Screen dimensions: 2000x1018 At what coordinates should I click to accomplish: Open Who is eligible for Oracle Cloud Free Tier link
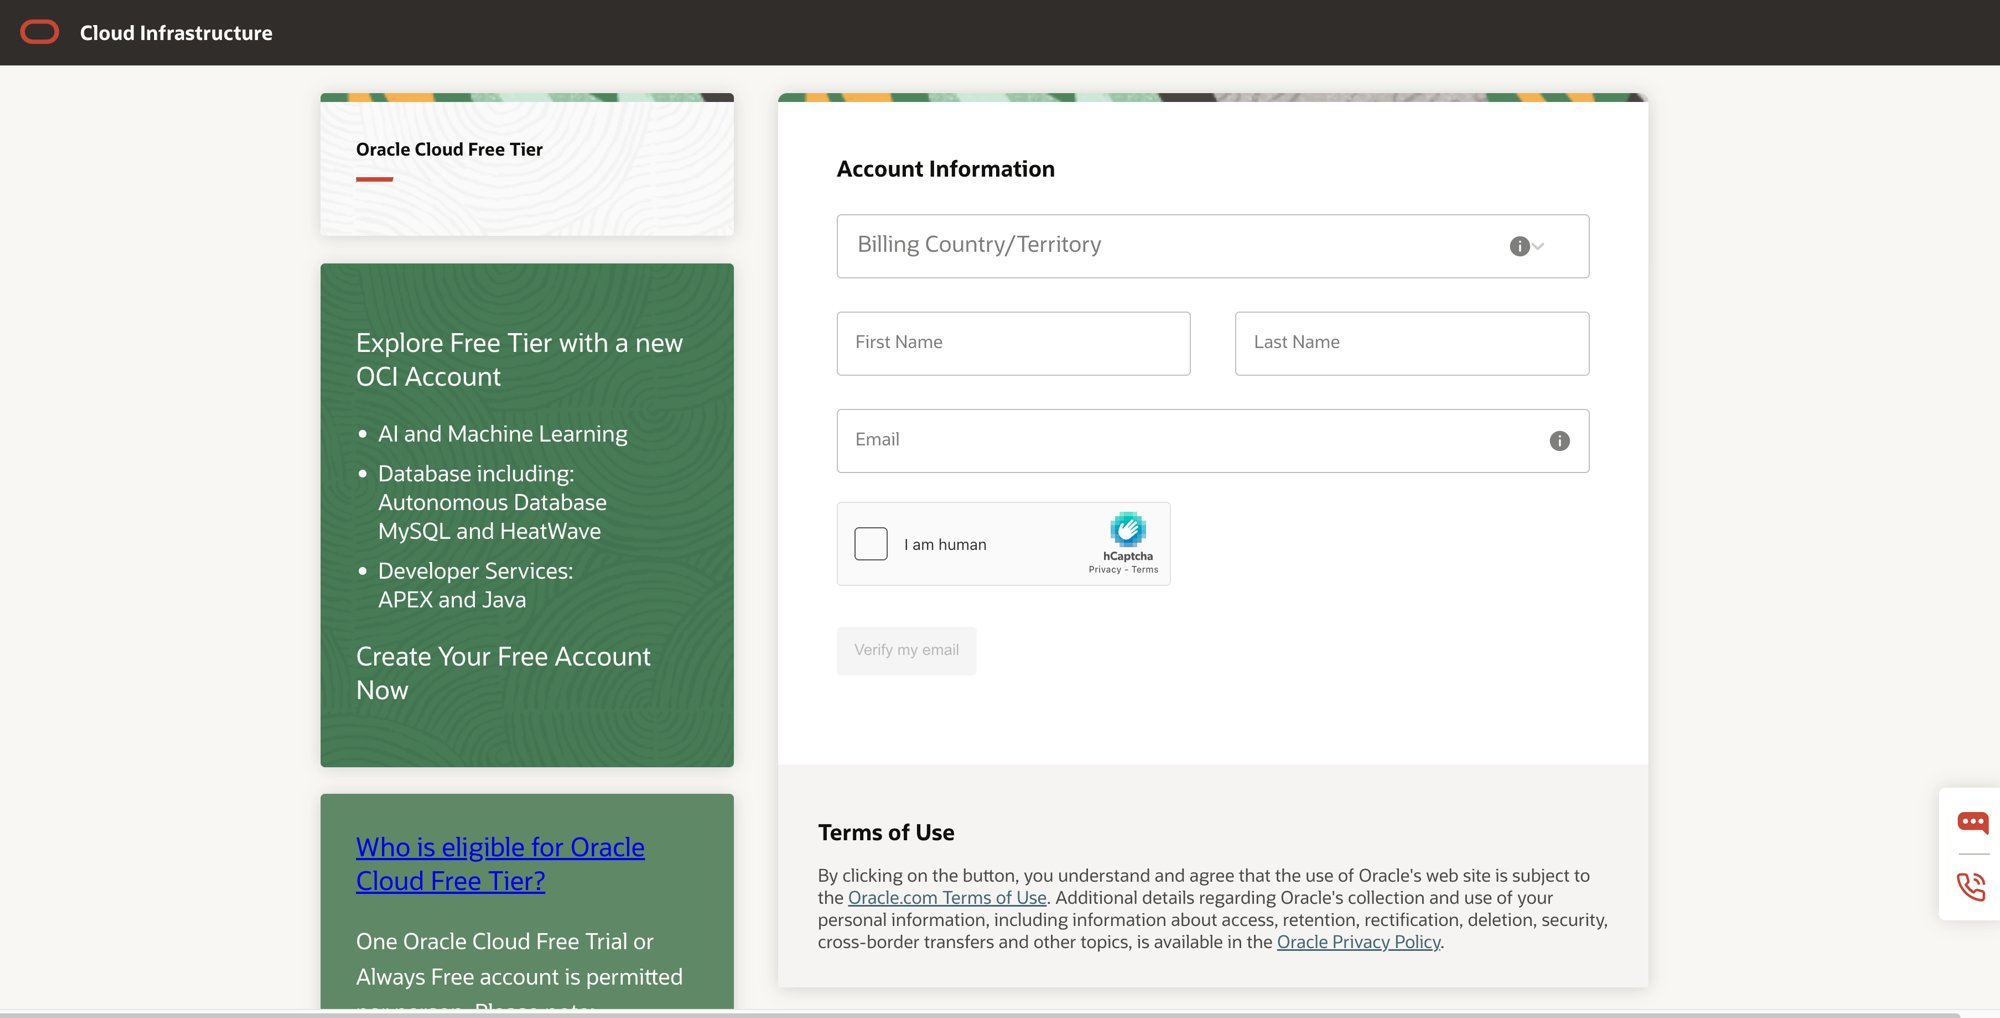[x=500, y=864]
